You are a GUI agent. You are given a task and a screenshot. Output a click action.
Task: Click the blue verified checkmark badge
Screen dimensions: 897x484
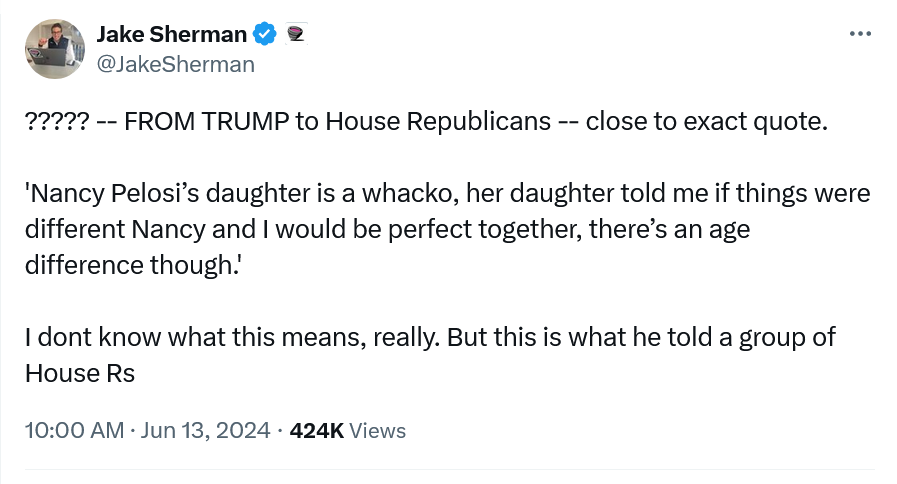click(x=265, y=34)
